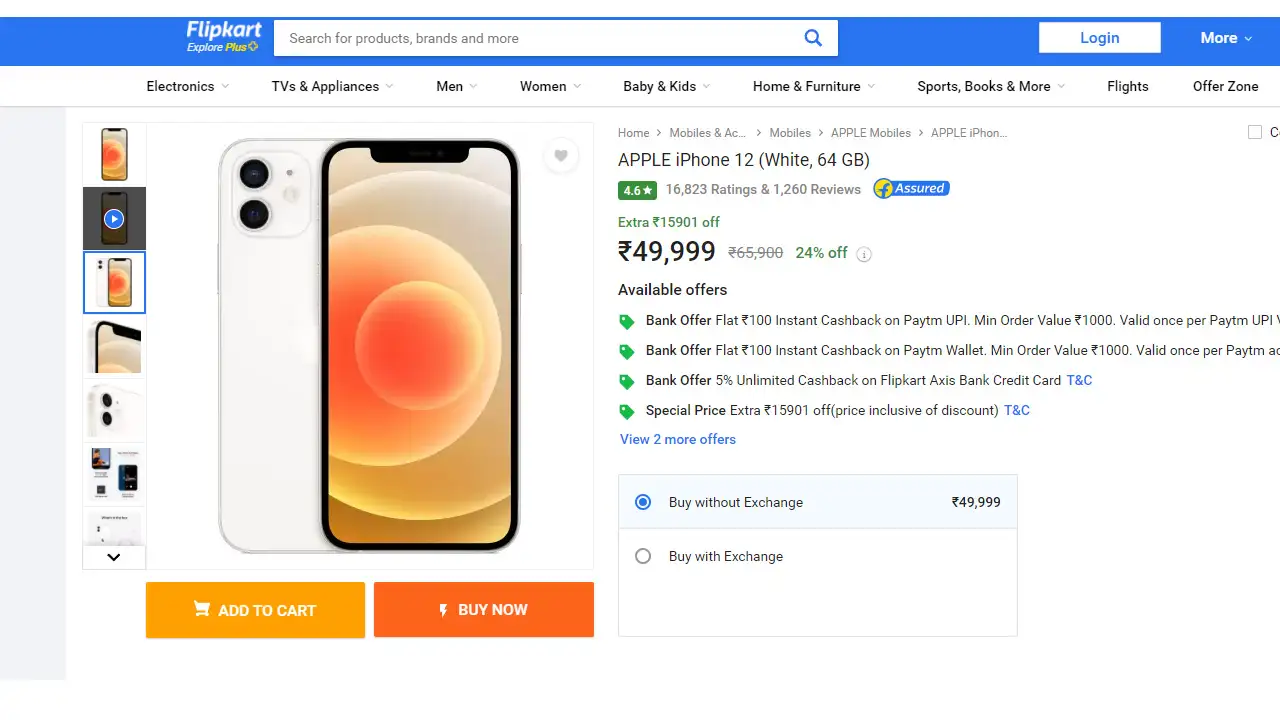Click the lightning icon on Buy Now button
The width and height of the screenshot is (1280, 720).
[x=443, y=610]
